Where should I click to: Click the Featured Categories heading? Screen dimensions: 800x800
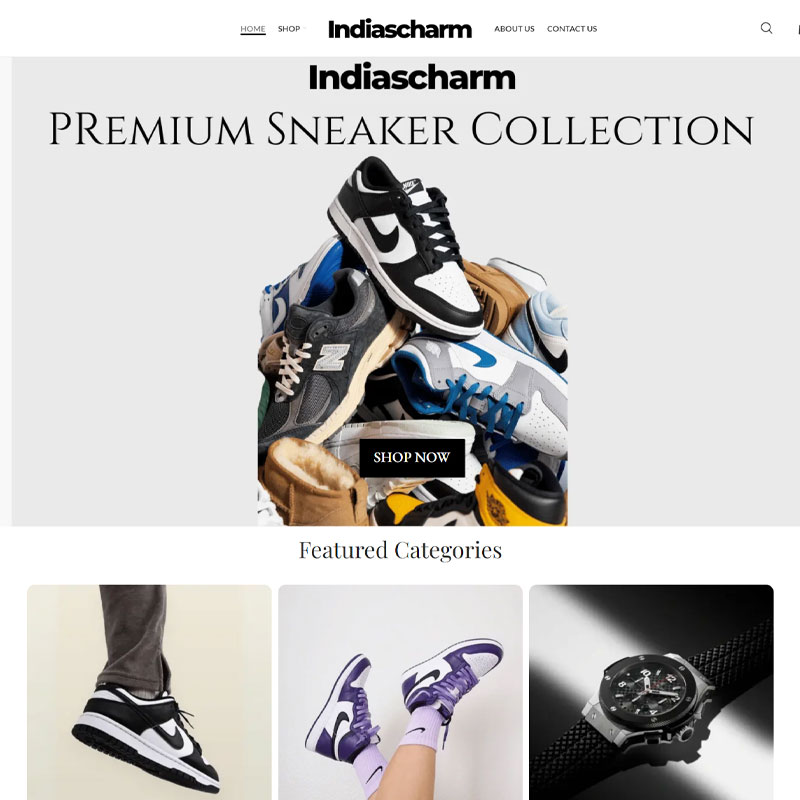tap(400, 550)
